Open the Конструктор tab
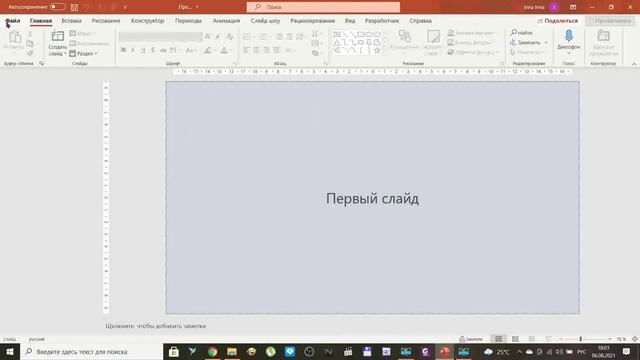This screenshot has height=360, width=640. tap(147, 21)
